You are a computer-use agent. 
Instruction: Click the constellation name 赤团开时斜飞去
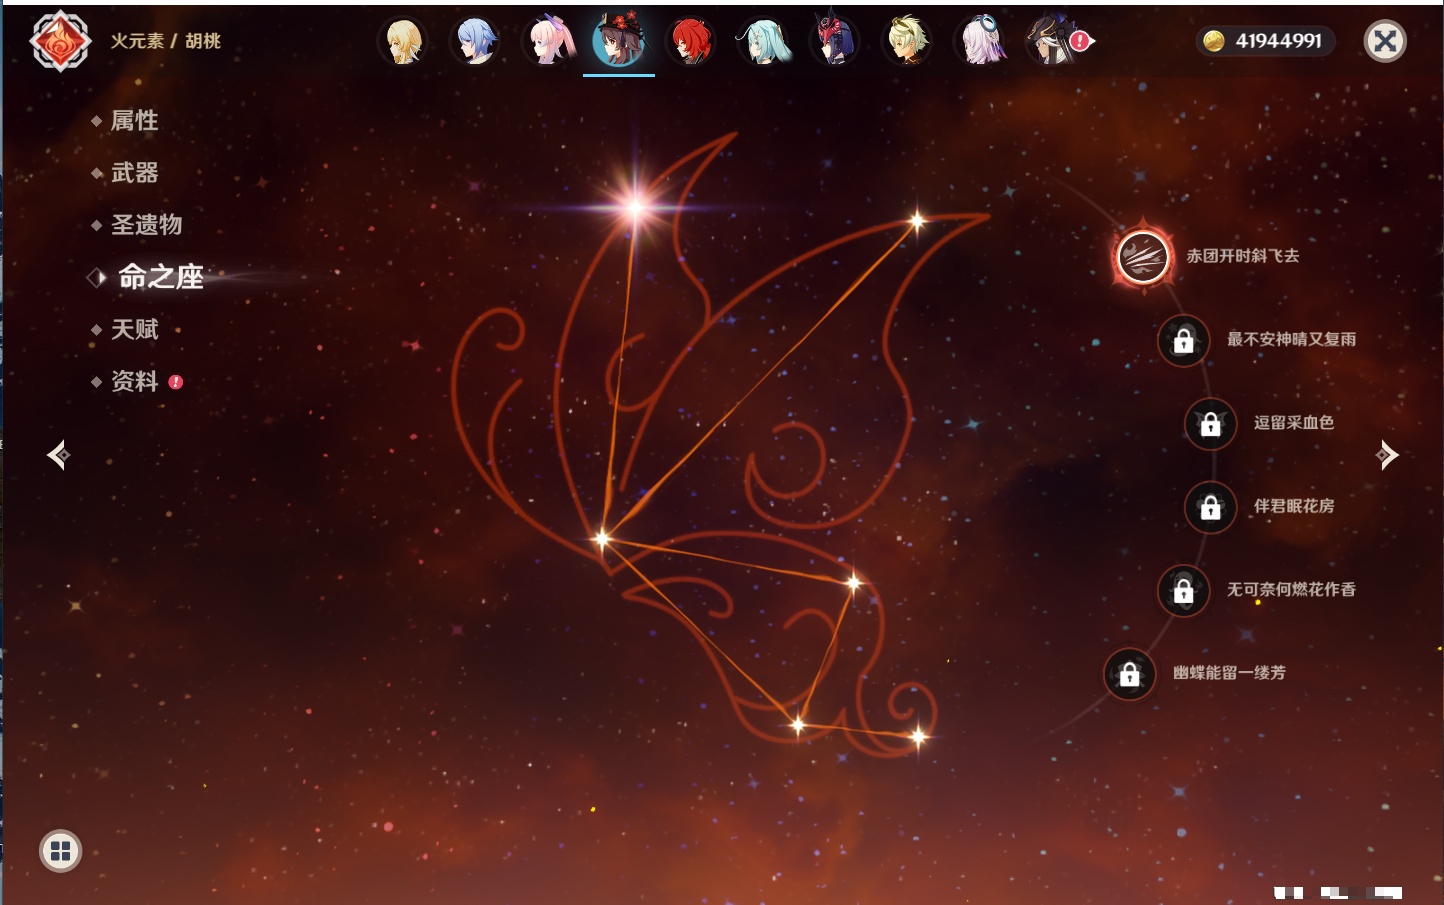point(1242,256)
